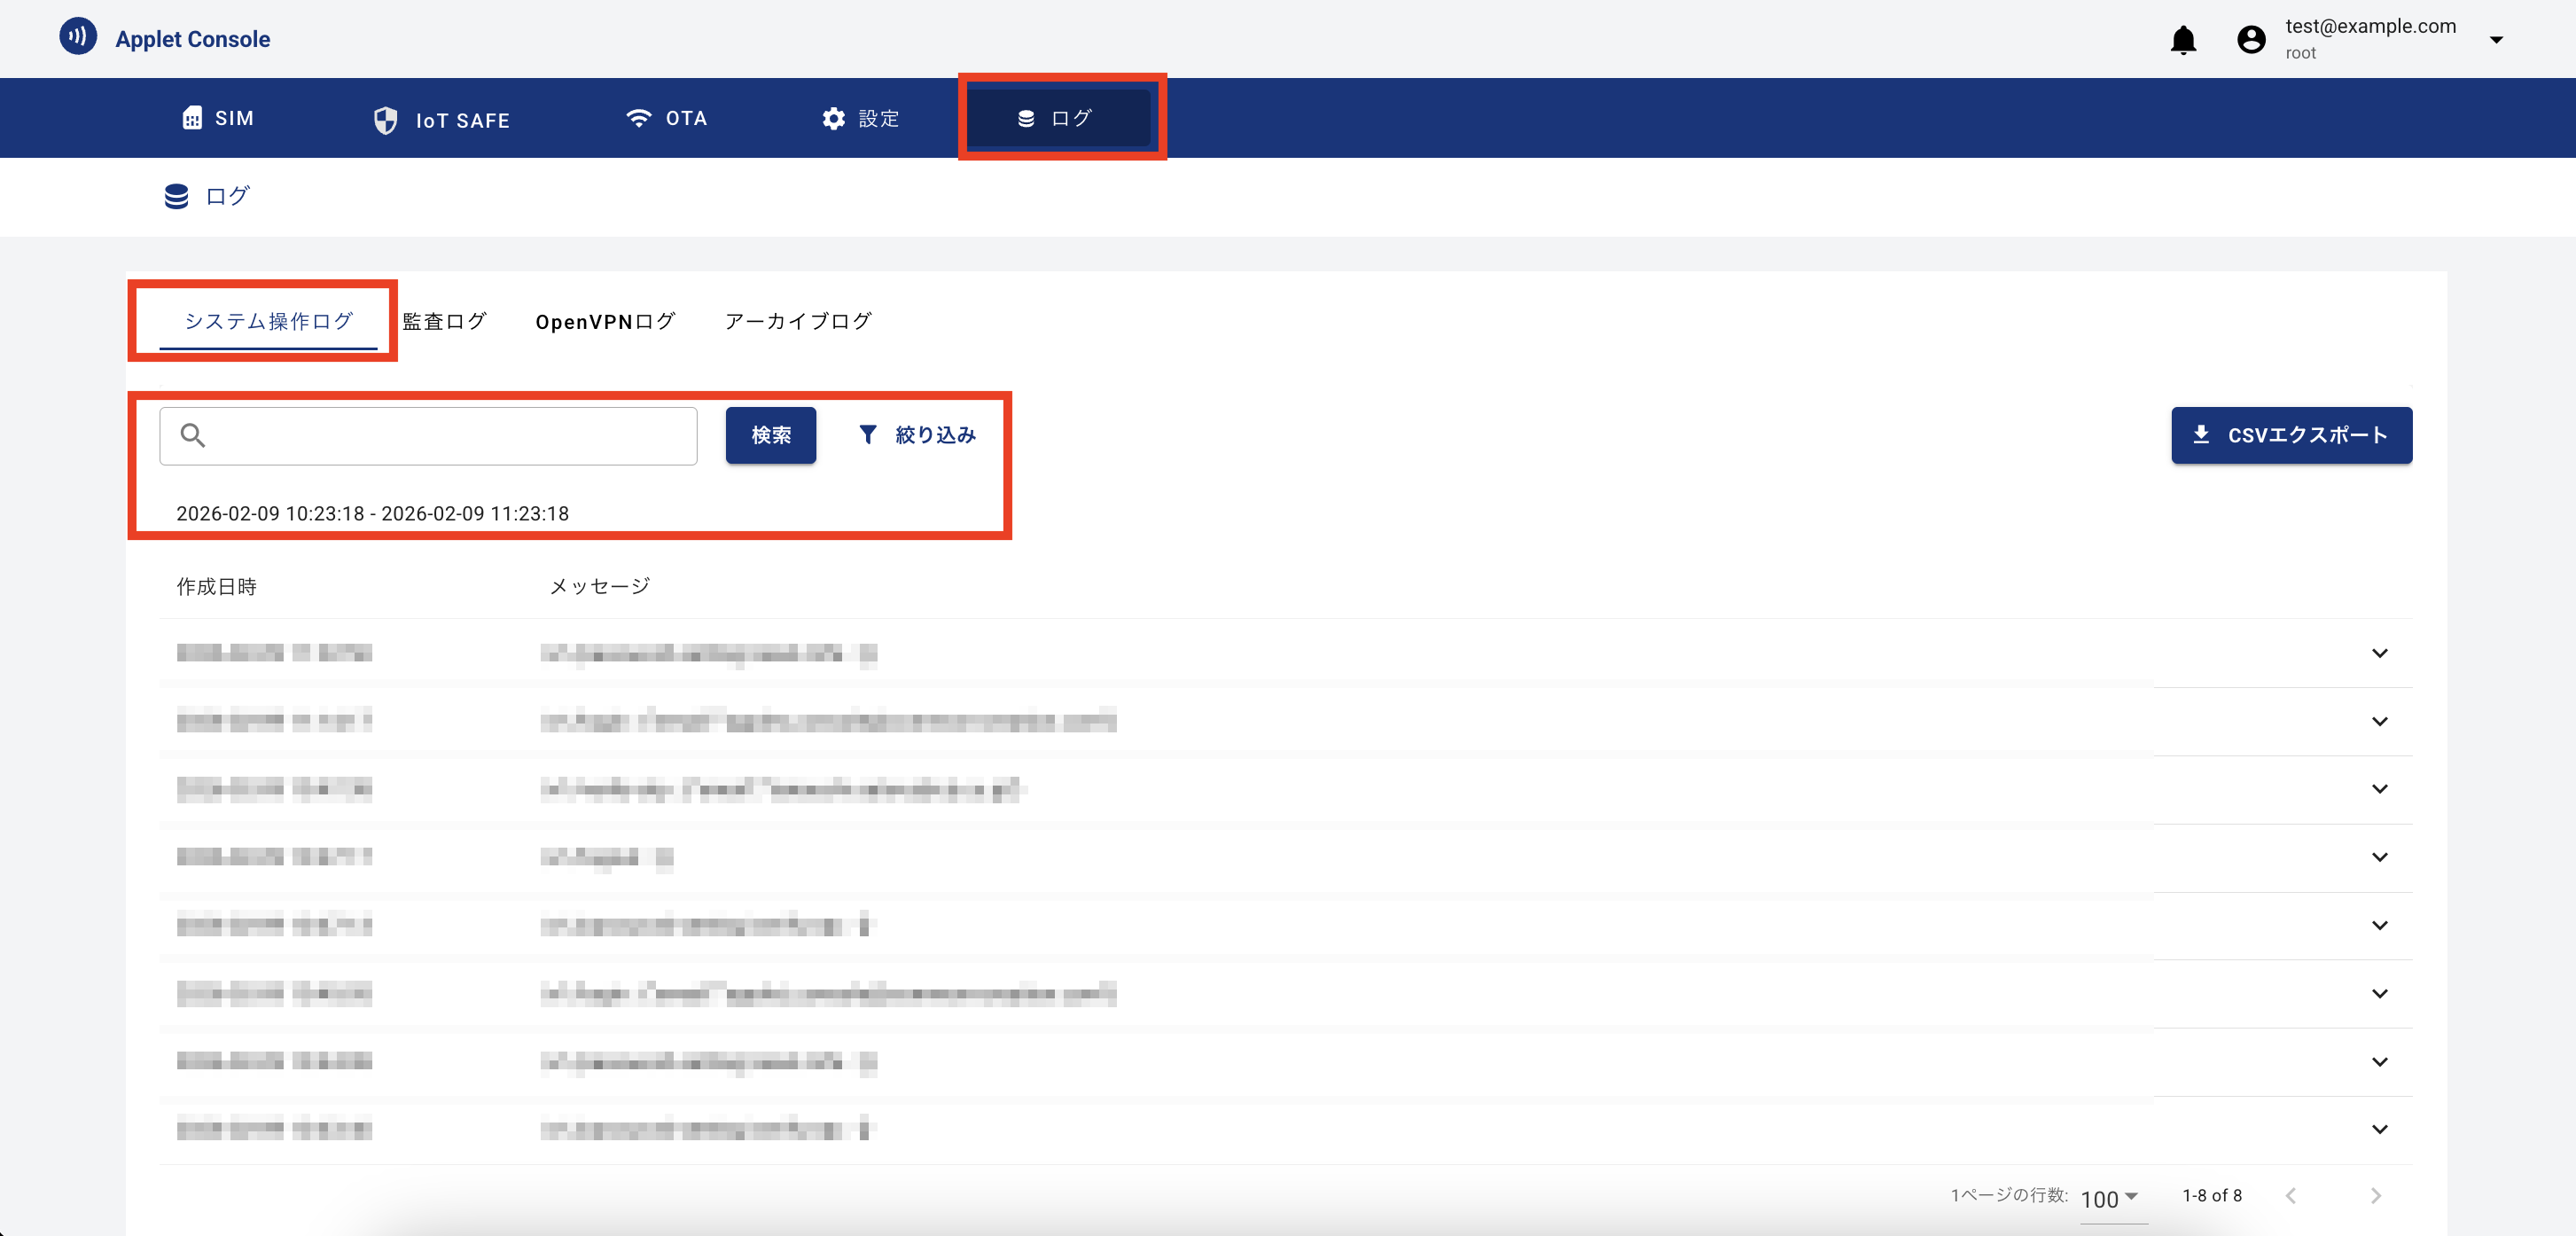Viewport: 2576px width, 1236px height.
Task: Open the rows-per-page 100 dropdown
Action: click(2109, 1198)
